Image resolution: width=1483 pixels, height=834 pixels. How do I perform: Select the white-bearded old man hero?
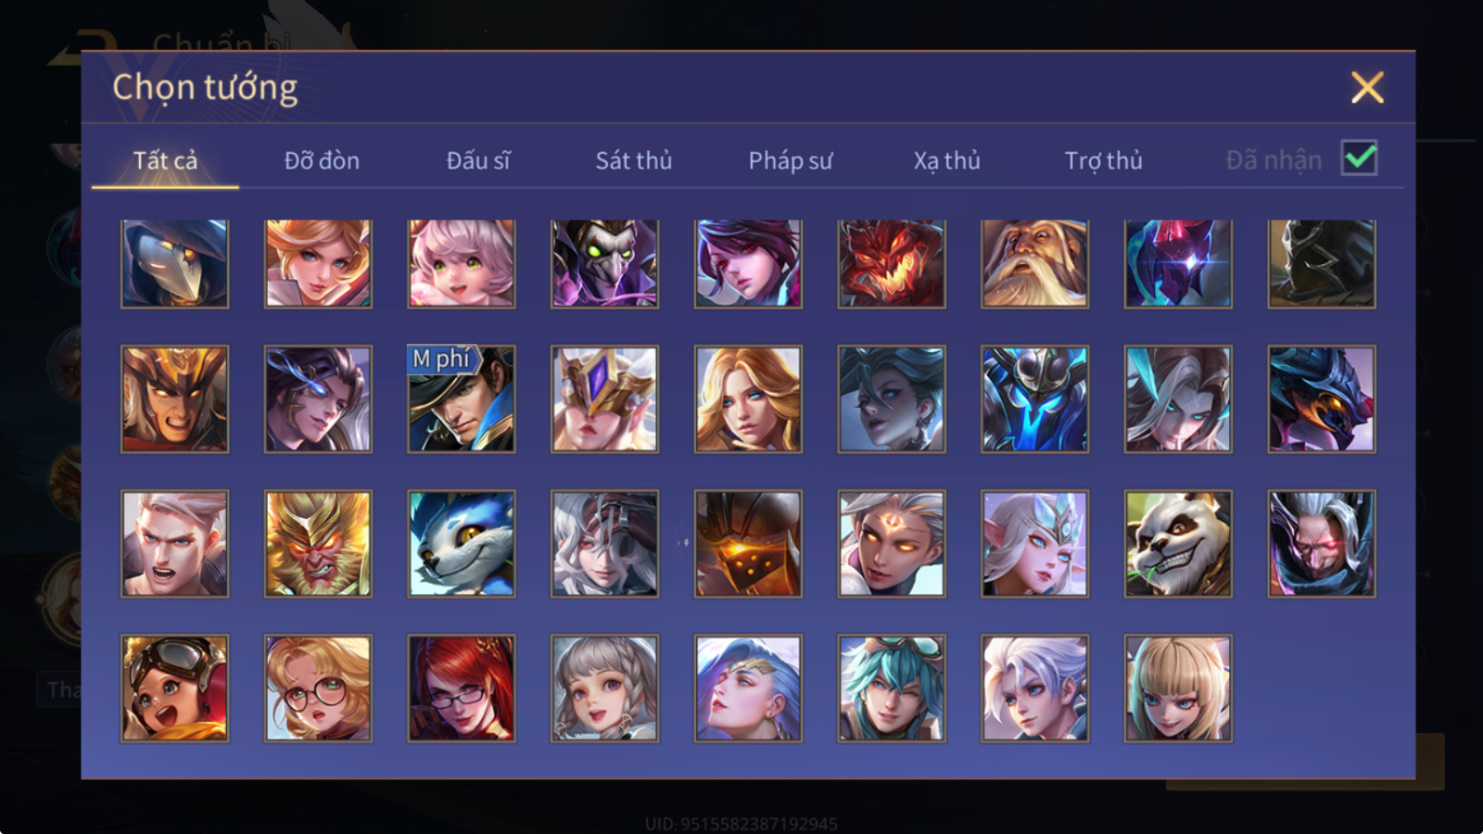[x=1035, y=264]
